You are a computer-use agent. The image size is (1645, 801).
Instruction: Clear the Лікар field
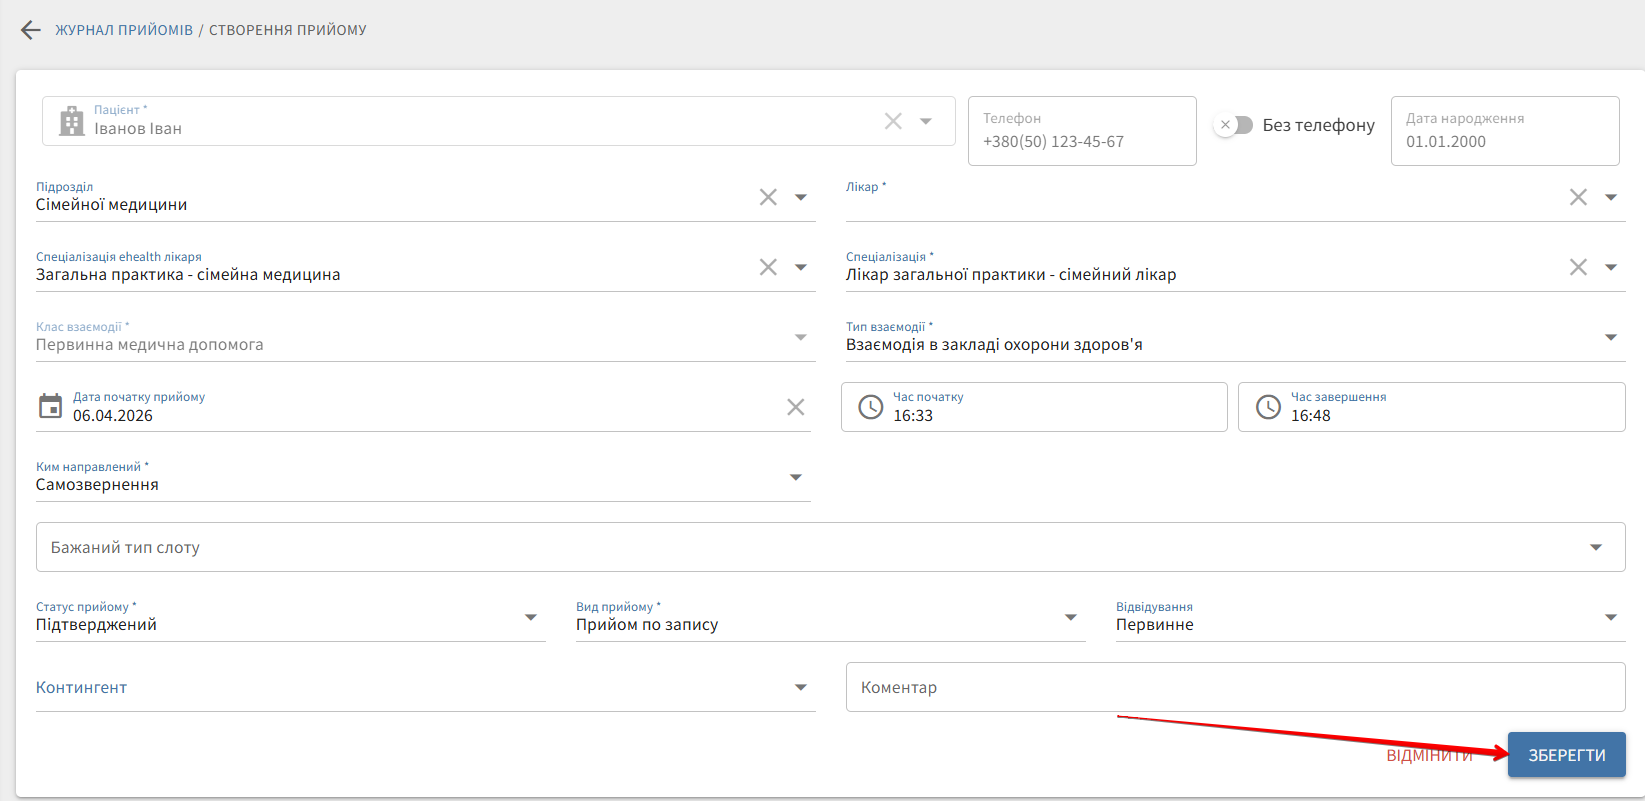point(1578,197)
